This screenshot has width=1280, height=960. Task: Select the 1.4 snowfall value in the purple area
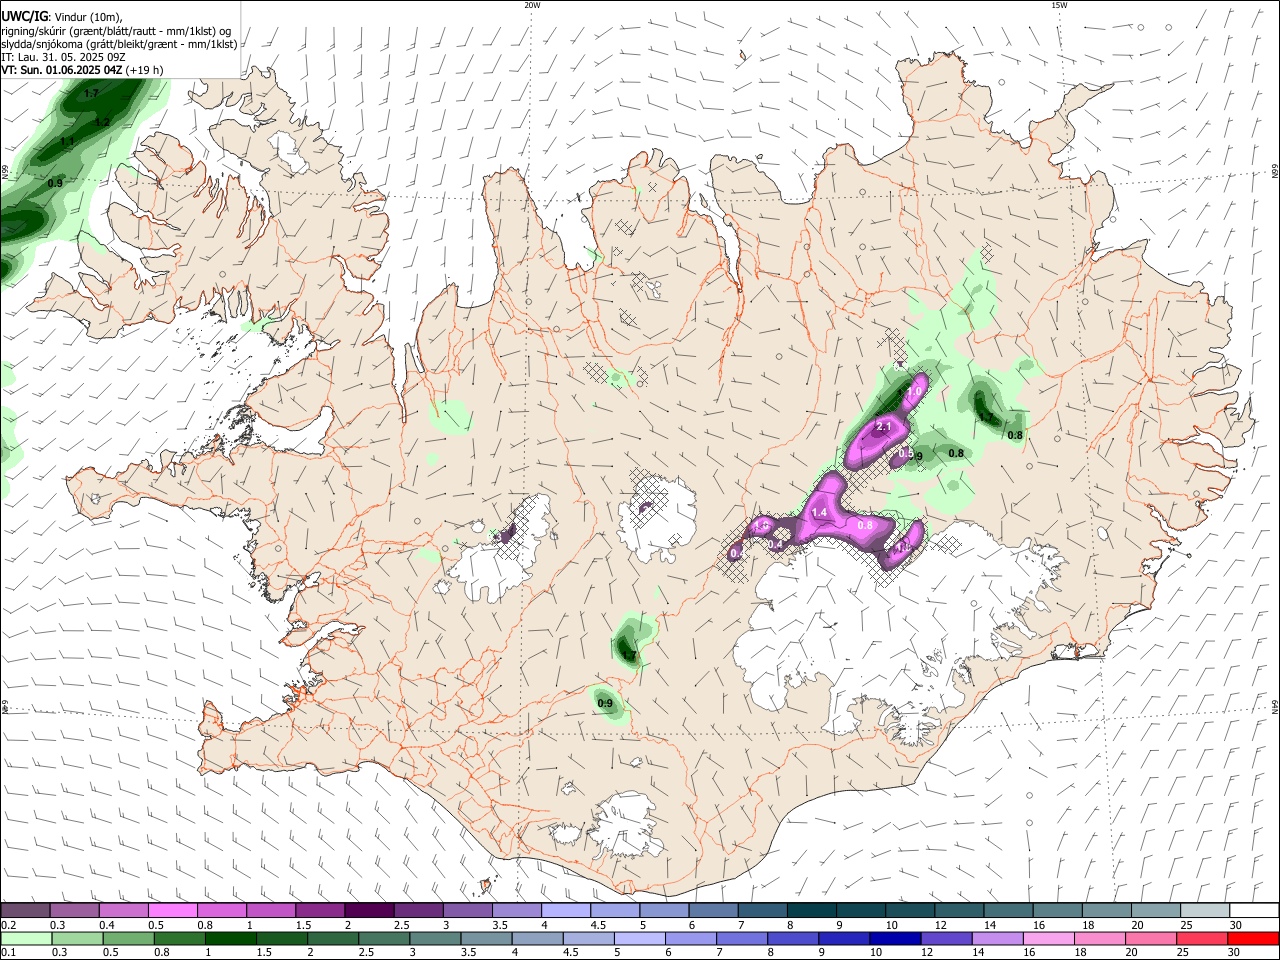(819, 512)
